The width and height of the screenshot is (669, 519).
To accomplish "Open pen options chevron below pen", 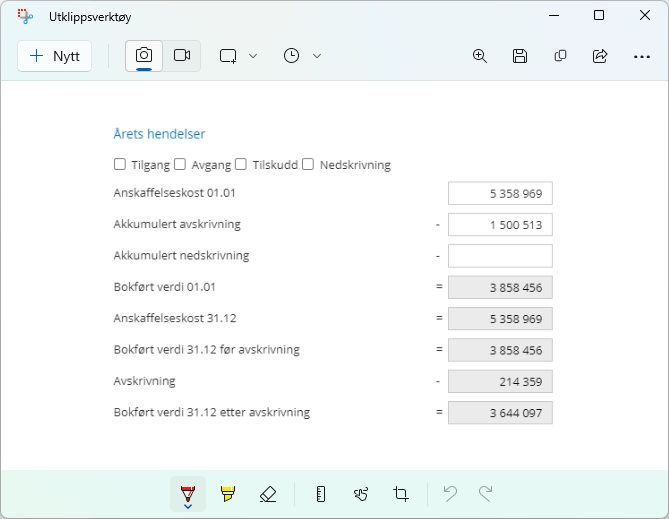I will [188, 507].
